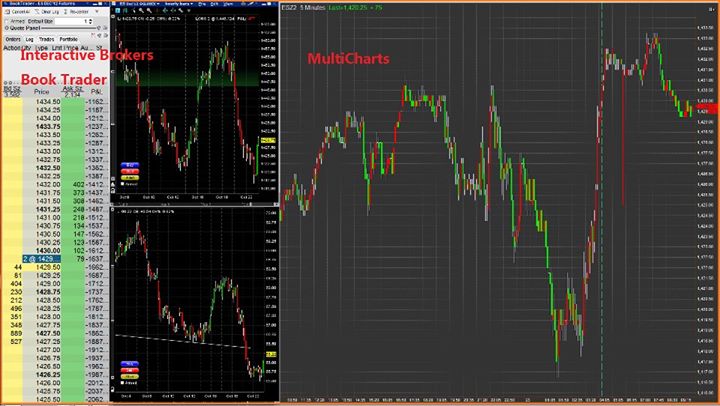Click the blue Buy button in upper IB chart

coord(129,165)
